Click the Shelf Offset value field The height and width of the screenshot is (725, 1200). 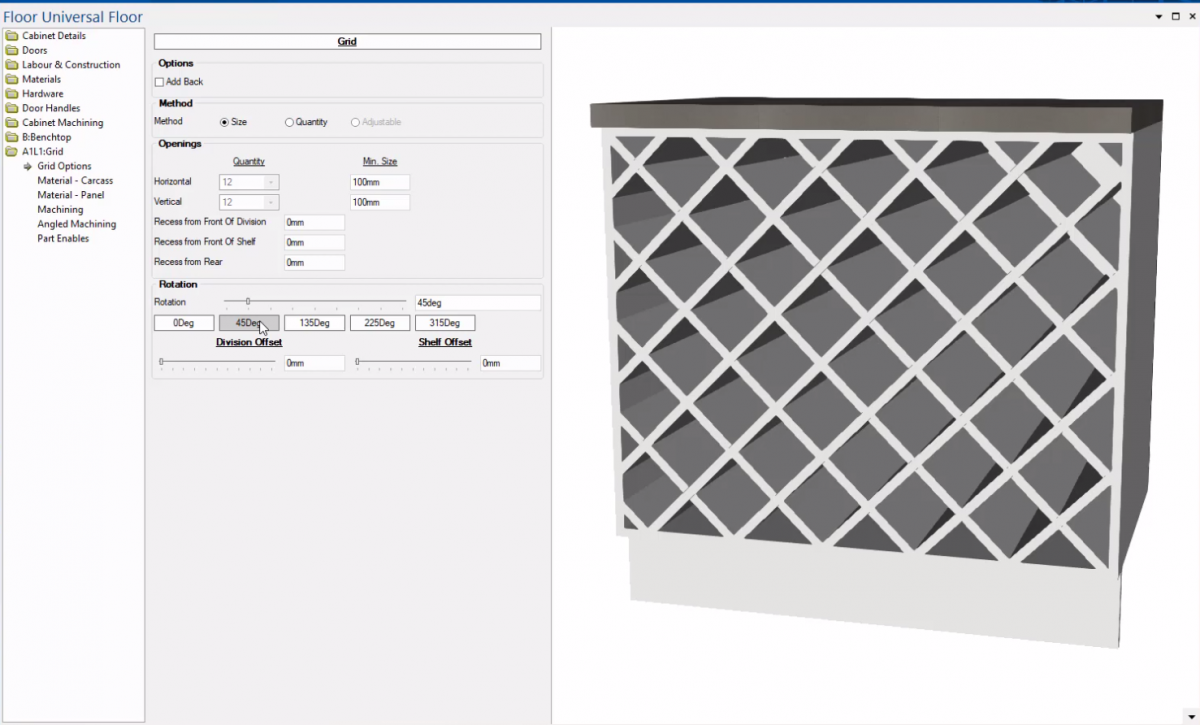pos(510,363)
